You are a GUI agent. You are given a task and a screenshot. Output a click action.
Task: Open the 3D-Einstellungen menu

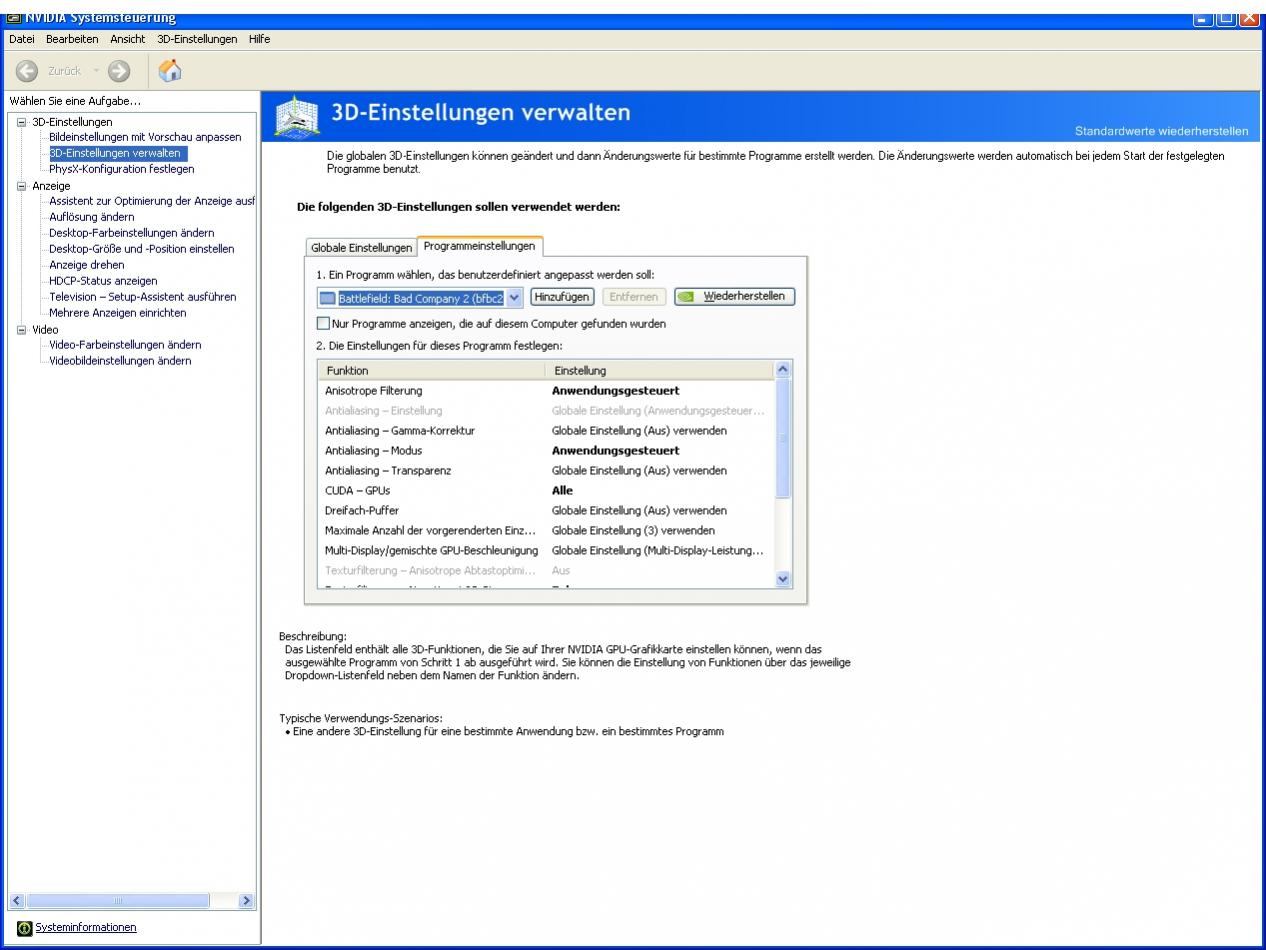197,38
